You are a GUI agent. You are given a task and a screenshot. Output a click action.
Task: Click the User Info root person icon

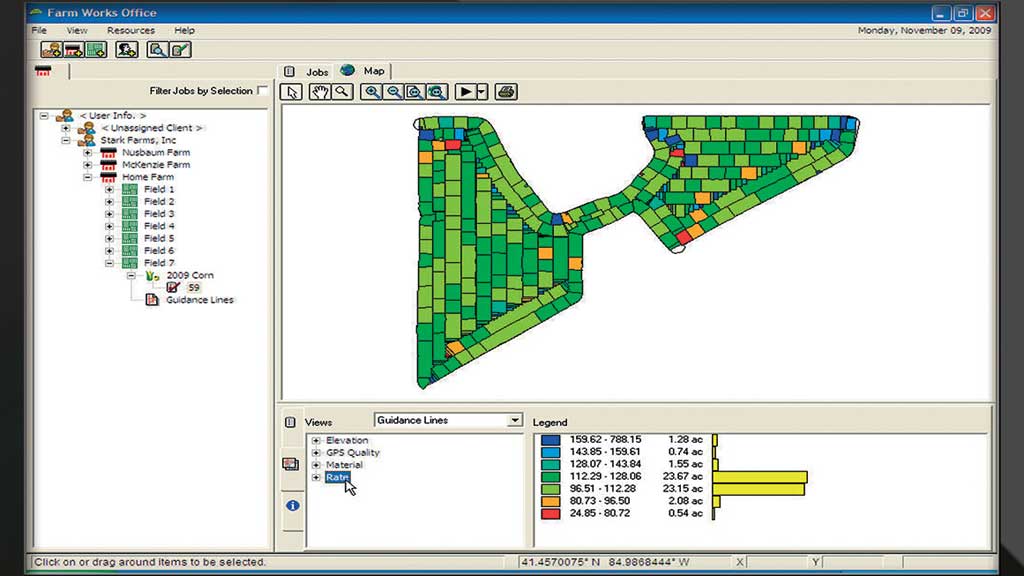tap(65, 116)
